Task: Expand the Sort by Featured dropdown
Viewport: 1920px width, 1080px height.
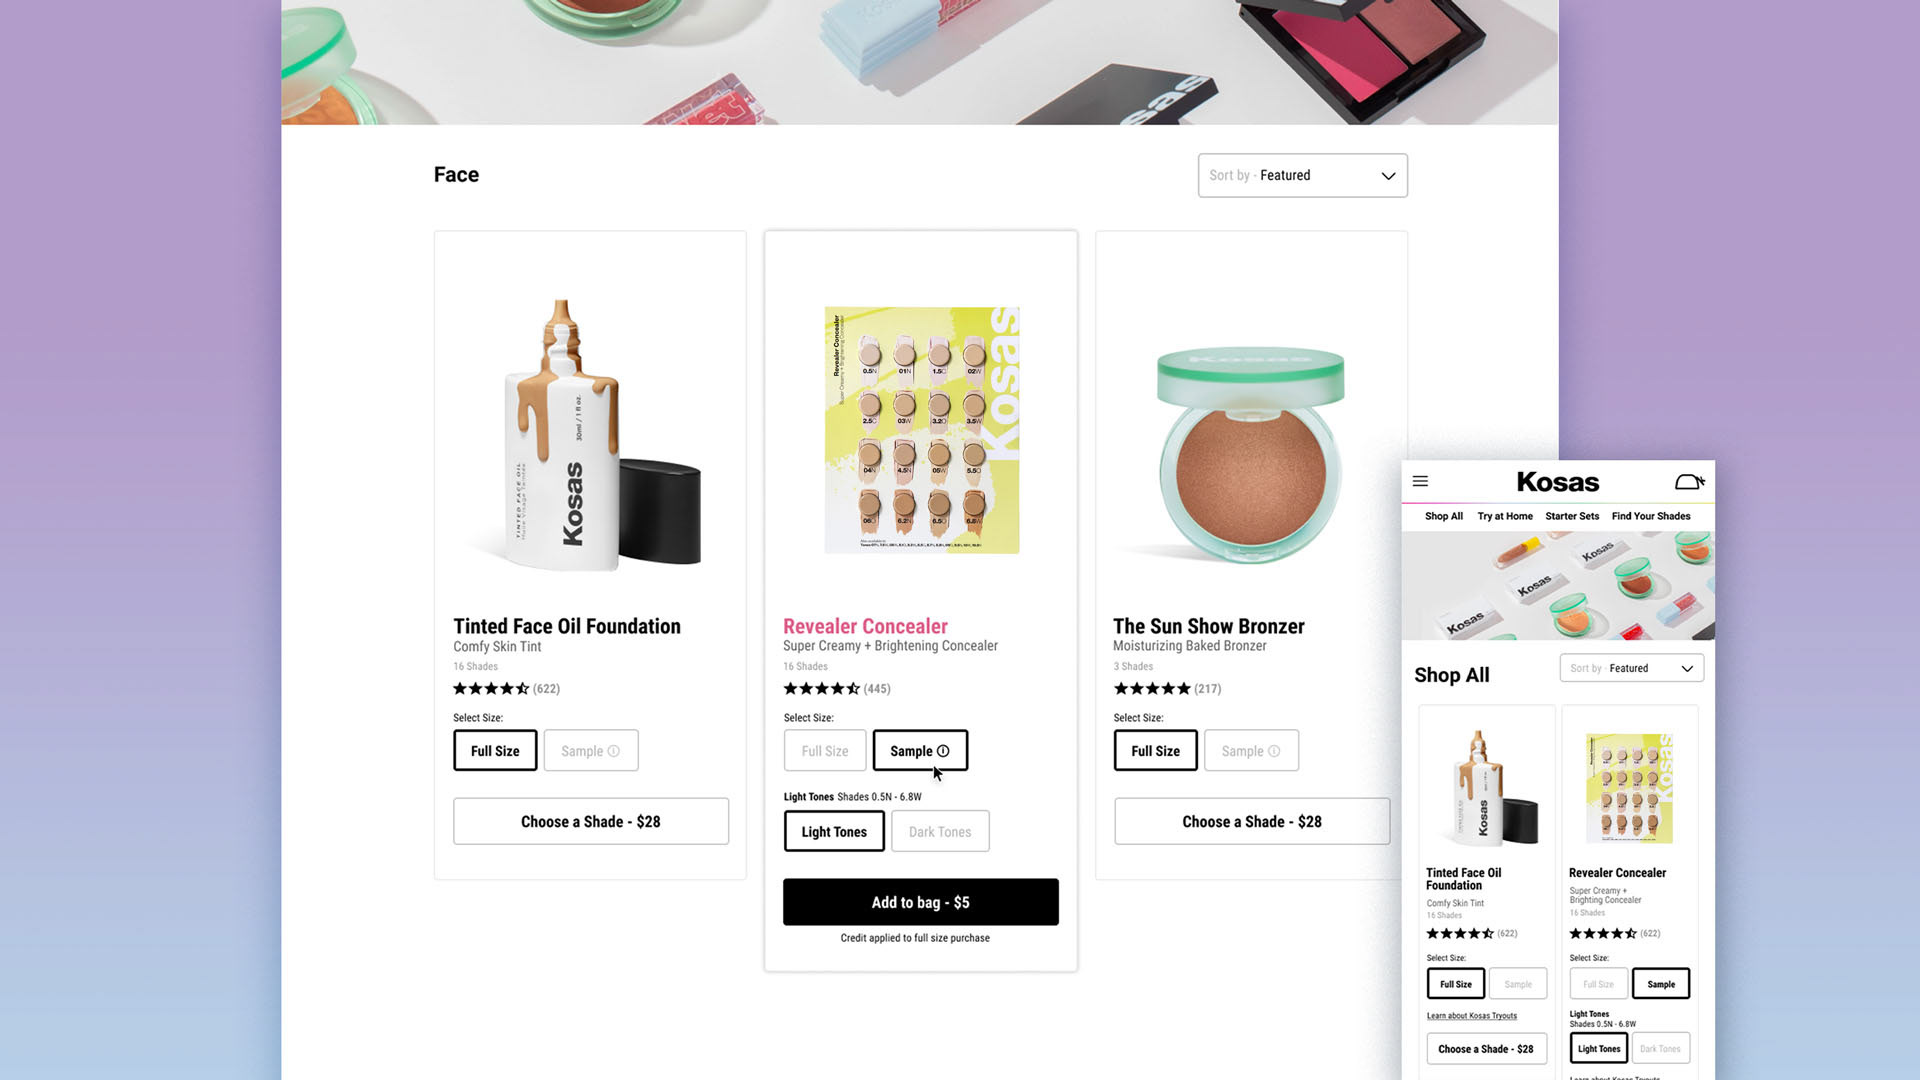Action: [1303, 175]
